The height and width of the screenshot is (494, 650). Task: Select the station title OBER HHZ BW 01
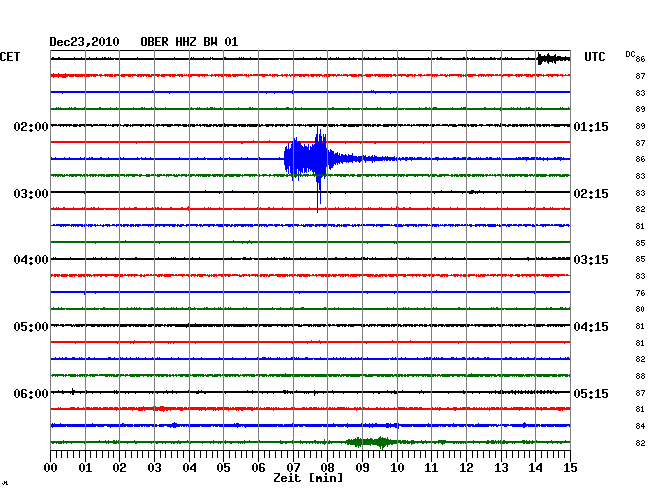pyautogui.click(x=189, y=42)
